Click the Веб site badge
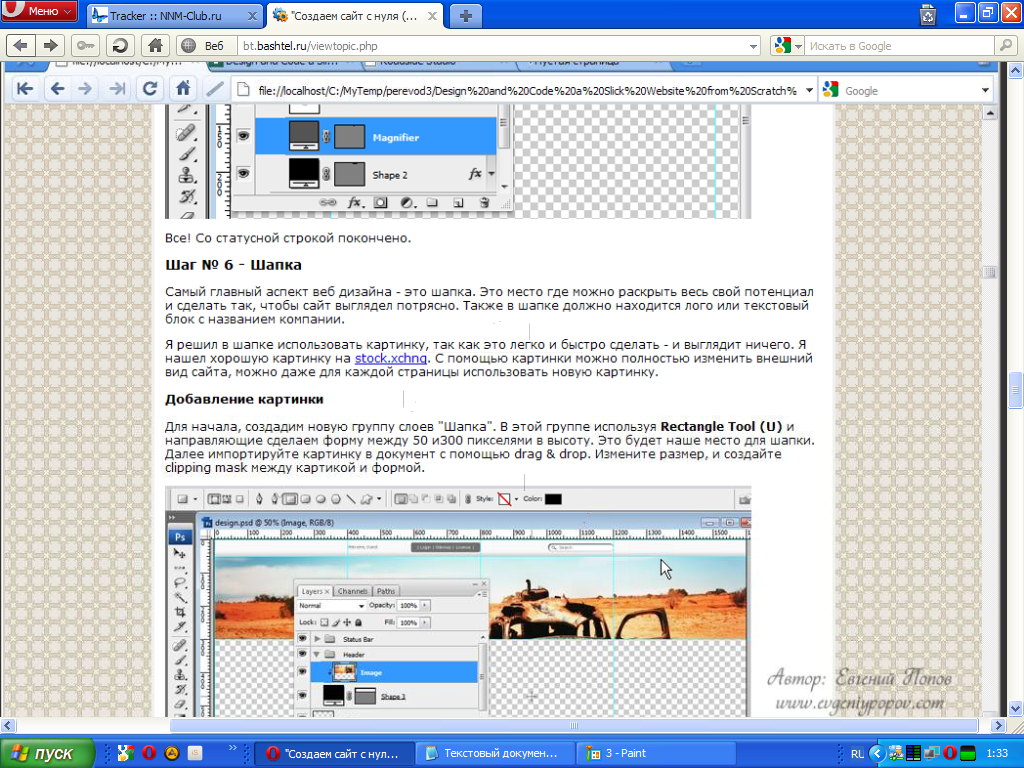1024x768 pixels. [204, 46]
